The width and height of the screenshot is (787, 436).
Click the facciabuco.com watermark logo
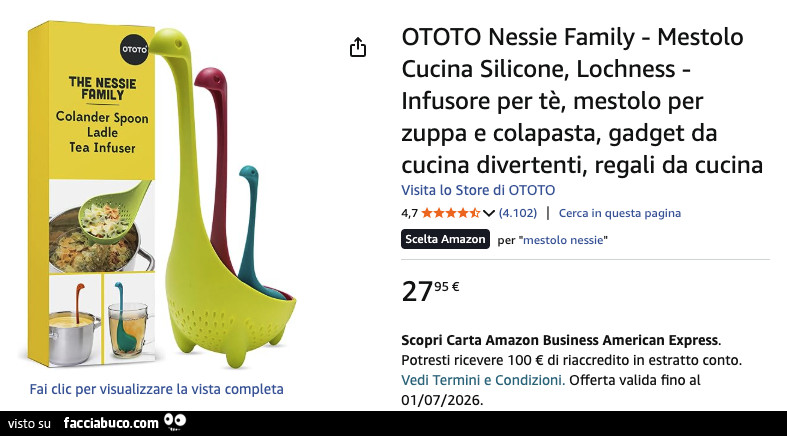click(x=110, y=423)
